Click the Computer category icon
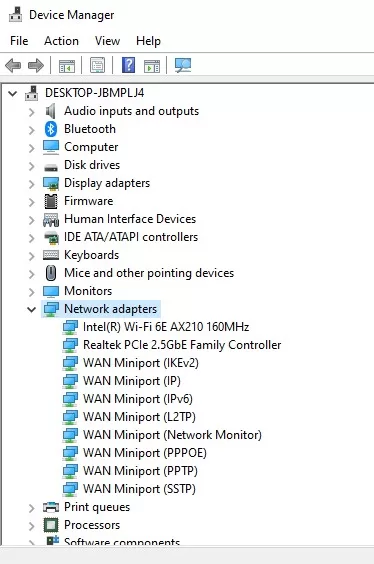The height and width of the screenshot is (564, 374). (51, 147)
